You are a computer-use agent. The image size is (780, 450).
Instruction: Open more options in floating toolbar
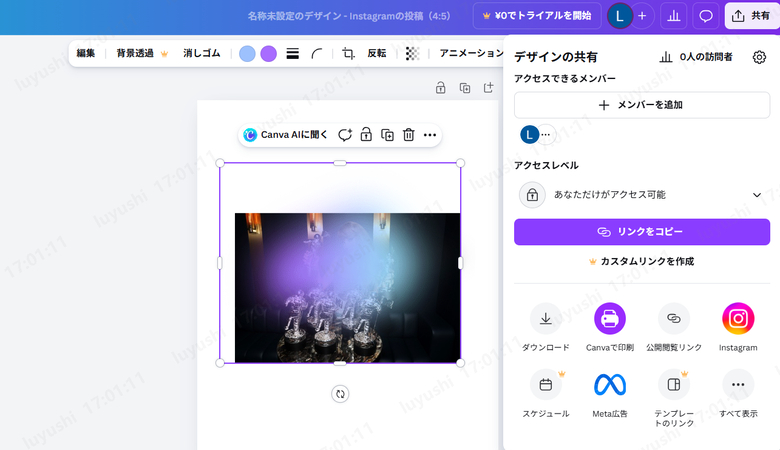pyautogui.click(x=430, y=135)
